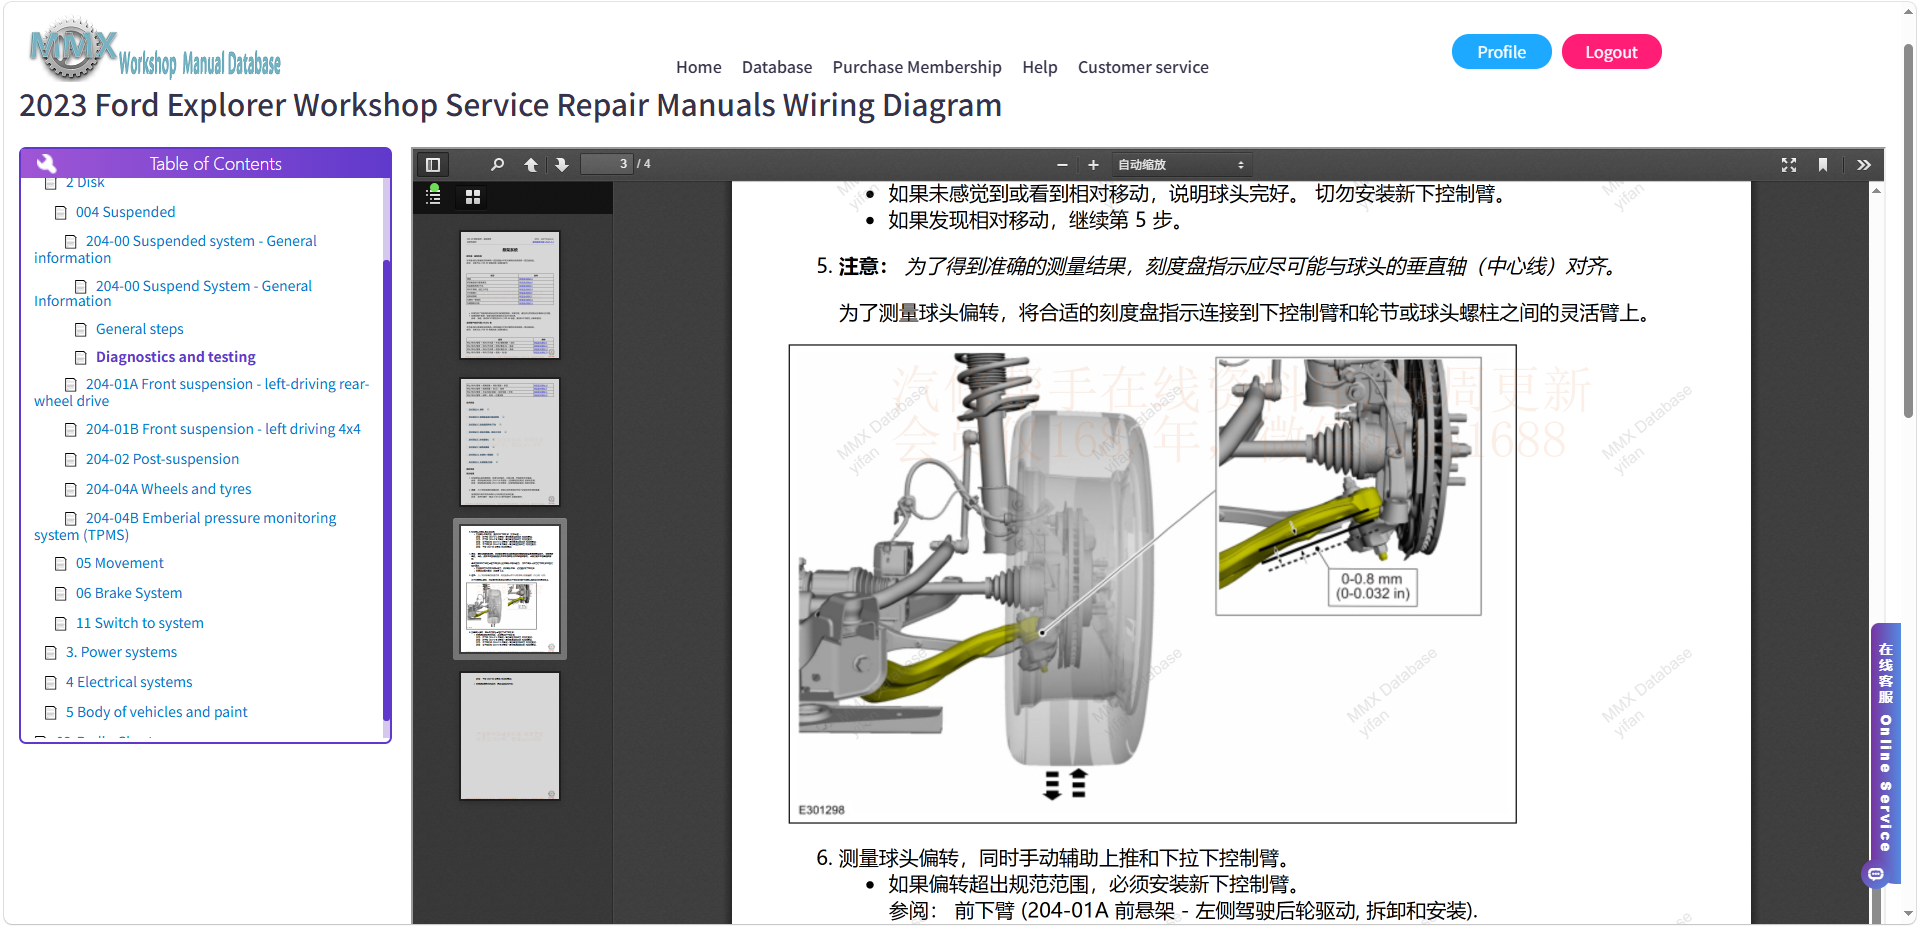The image size is (1919, 928).
Task: Expand the 004 Suspended tree item
Action: (125, 212)
